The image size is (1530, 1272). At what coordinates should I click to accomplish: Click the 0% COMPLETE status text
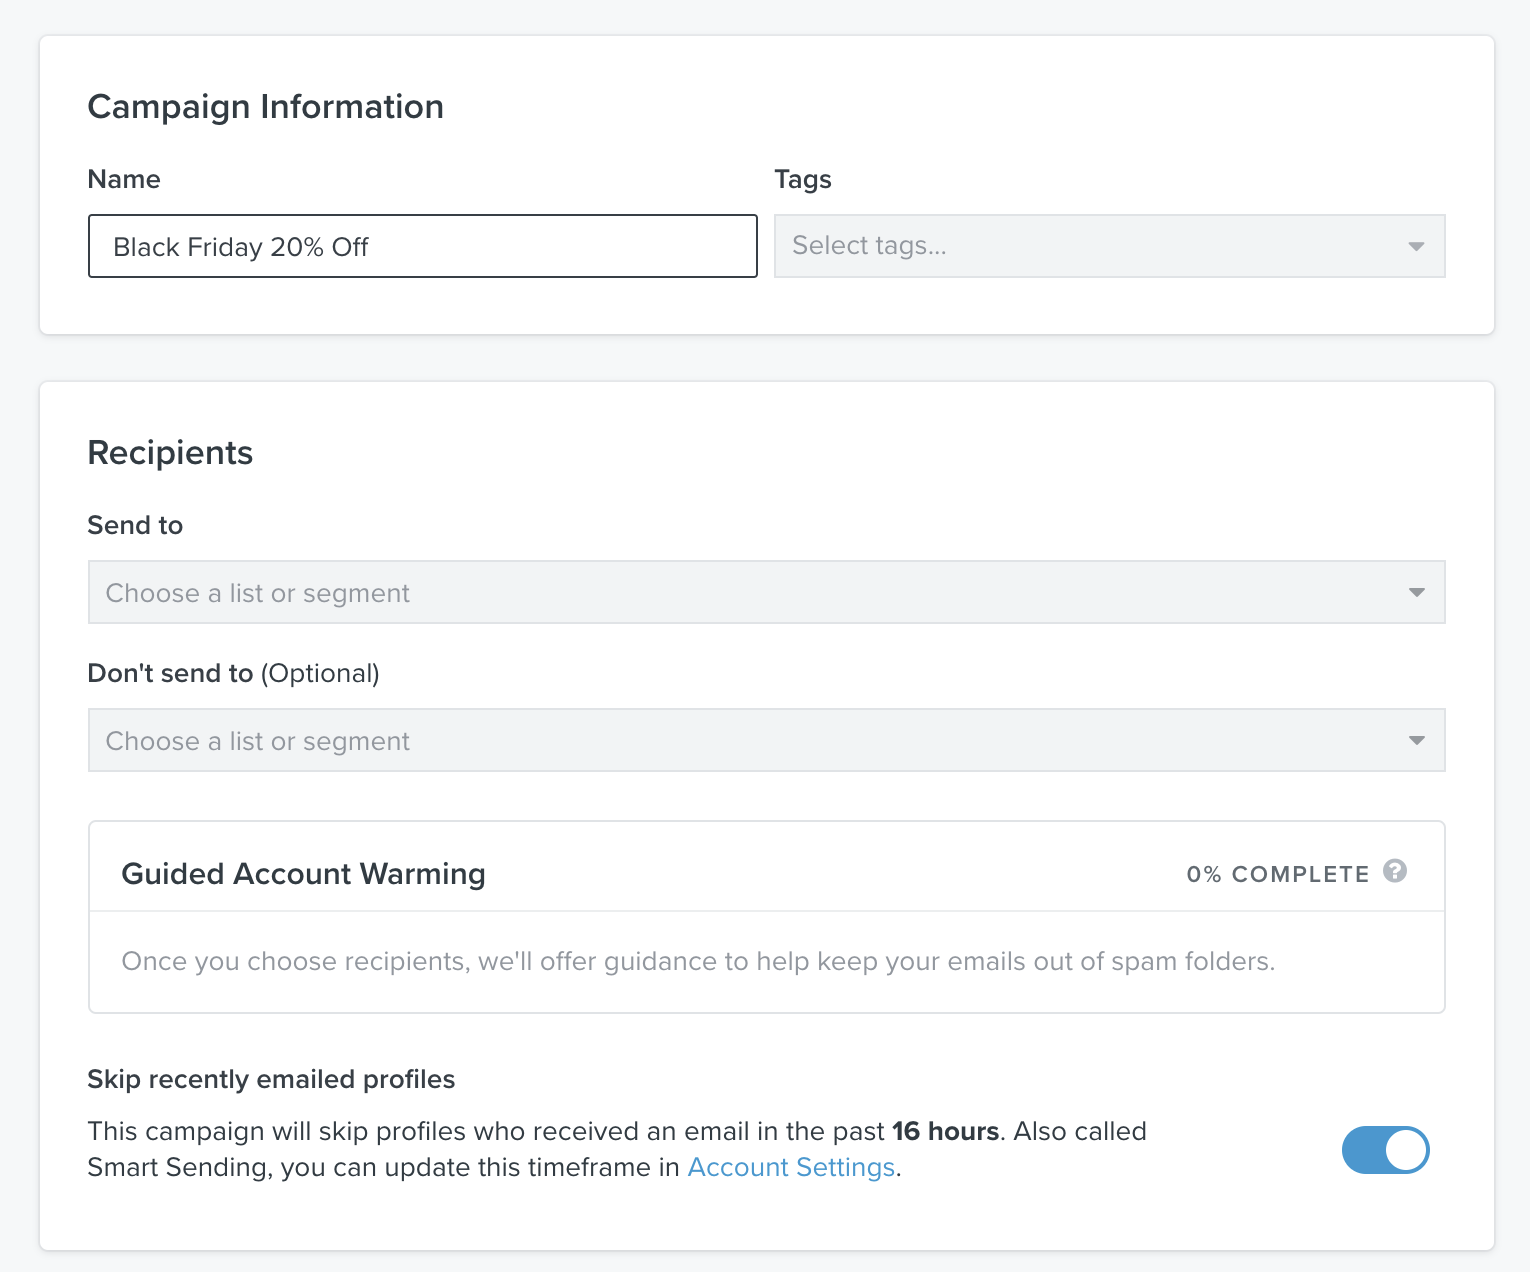point(1277,874)
